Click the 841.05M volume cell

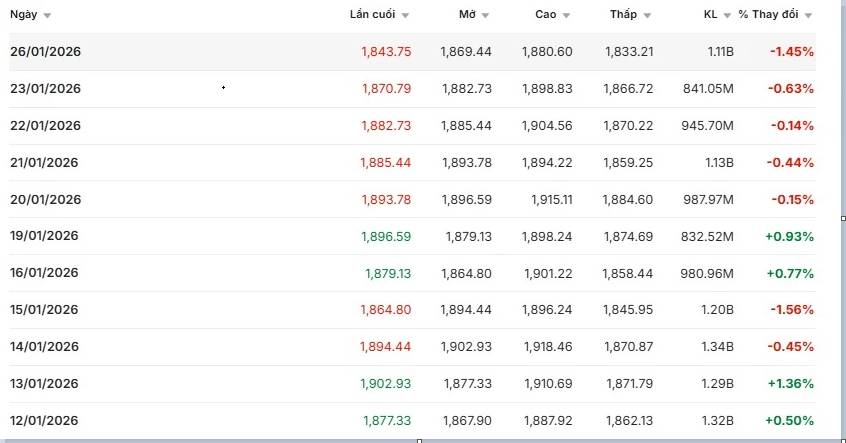tap(709, 89)
